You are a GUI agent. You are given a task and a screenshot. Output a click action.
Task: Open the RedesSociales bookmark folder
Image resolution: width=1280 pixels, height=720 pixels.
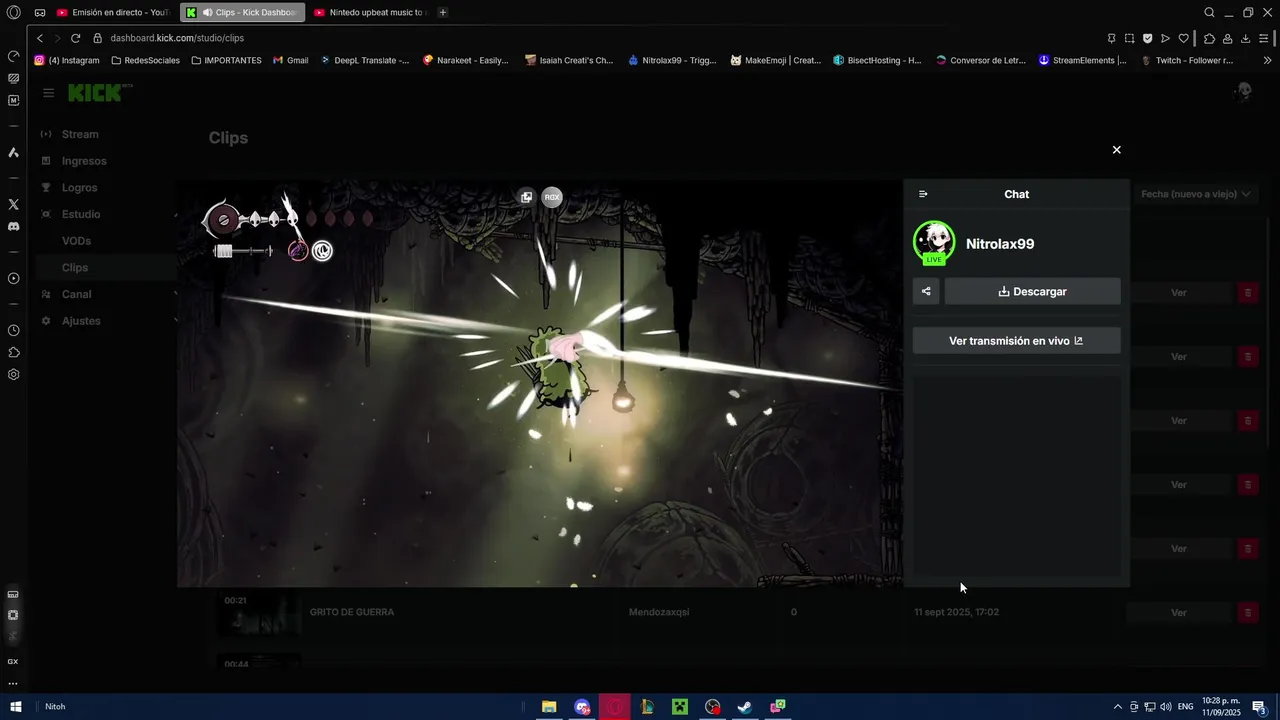[146, 60]
